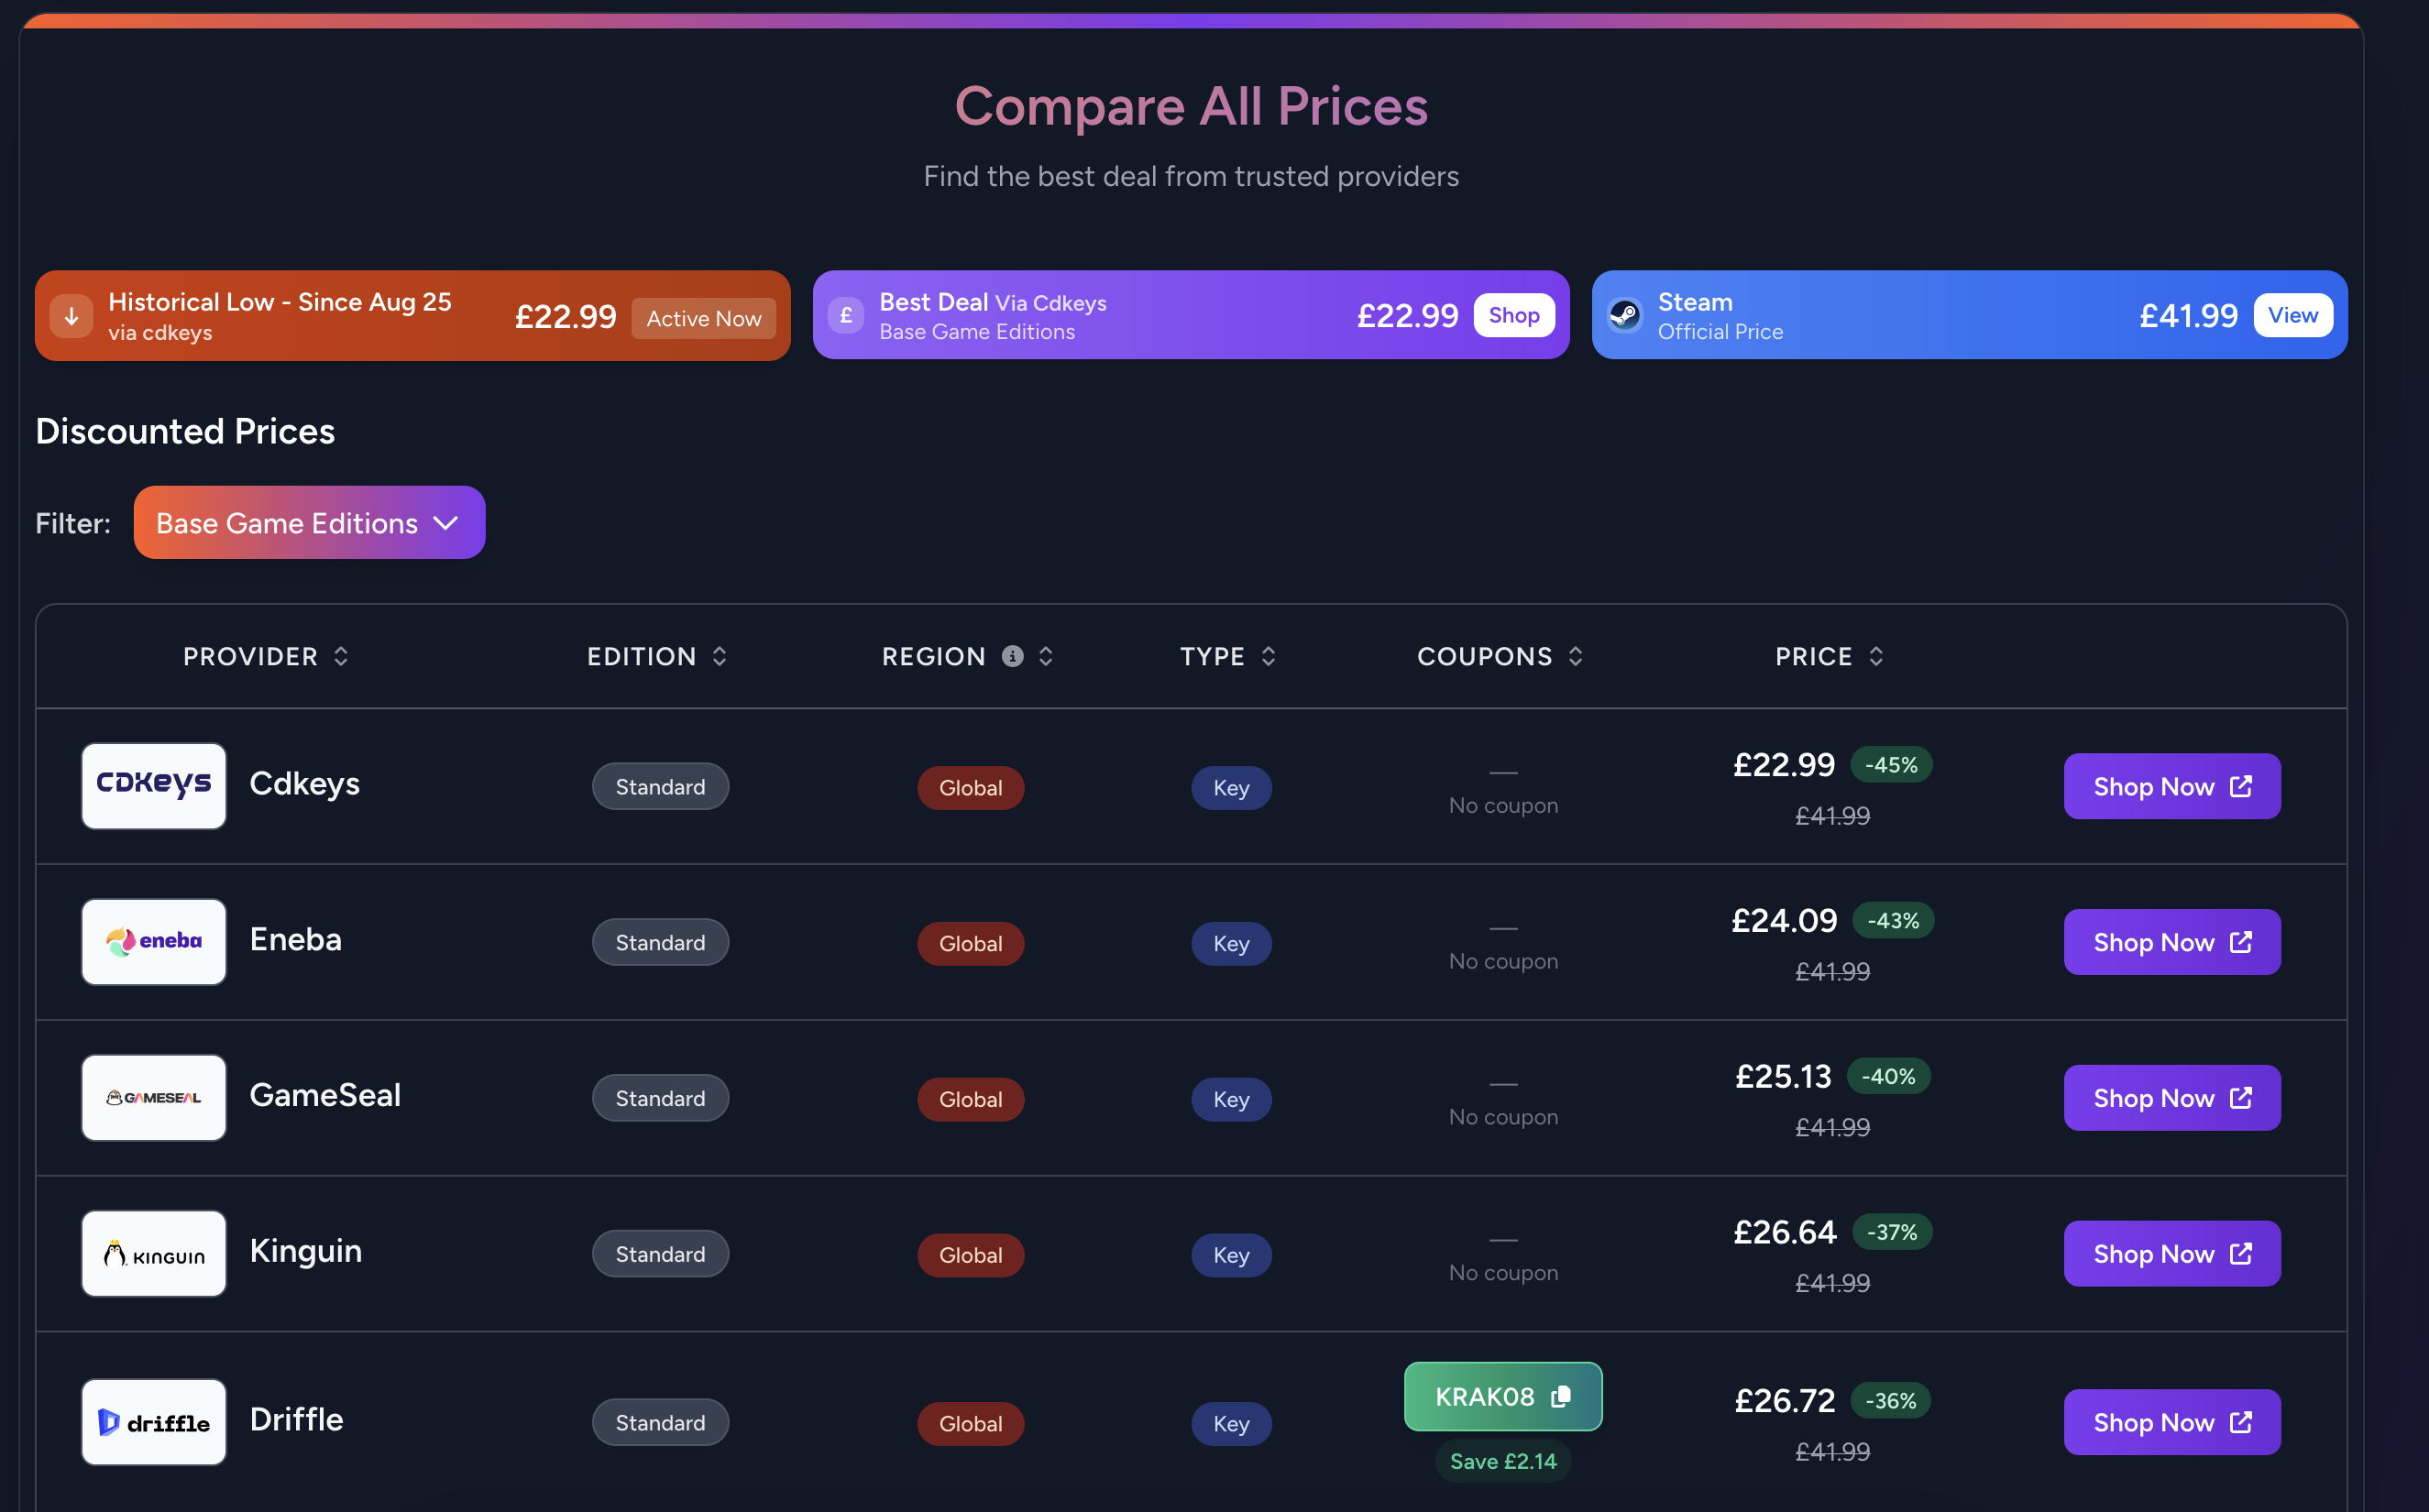The width and height of the screenshot is (2429, 1512).
Task: Click the Steam logo icon
Action: 1625,315
